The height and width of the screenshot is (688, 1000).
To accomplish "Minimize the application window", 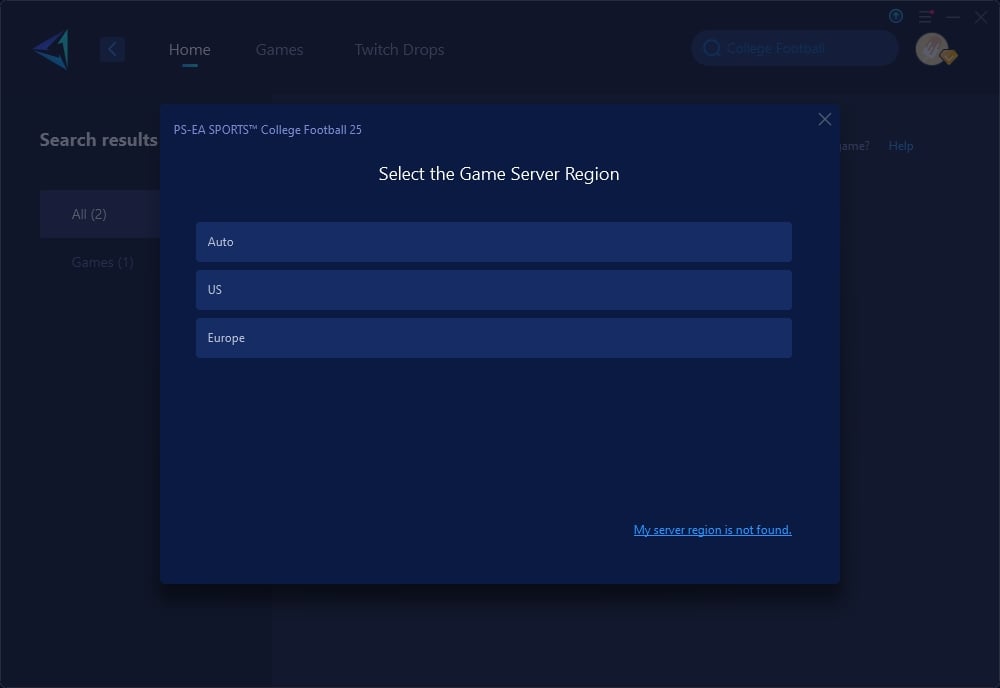I will point(953,17).
